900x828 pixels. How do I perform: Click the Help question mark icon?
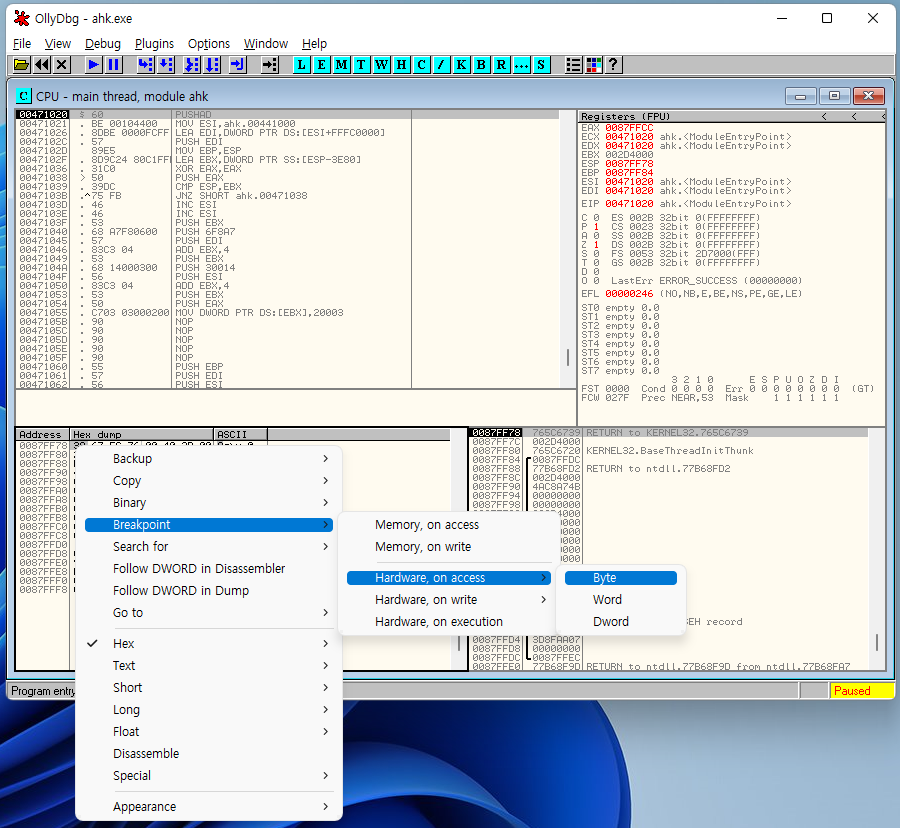click(613, 65)
